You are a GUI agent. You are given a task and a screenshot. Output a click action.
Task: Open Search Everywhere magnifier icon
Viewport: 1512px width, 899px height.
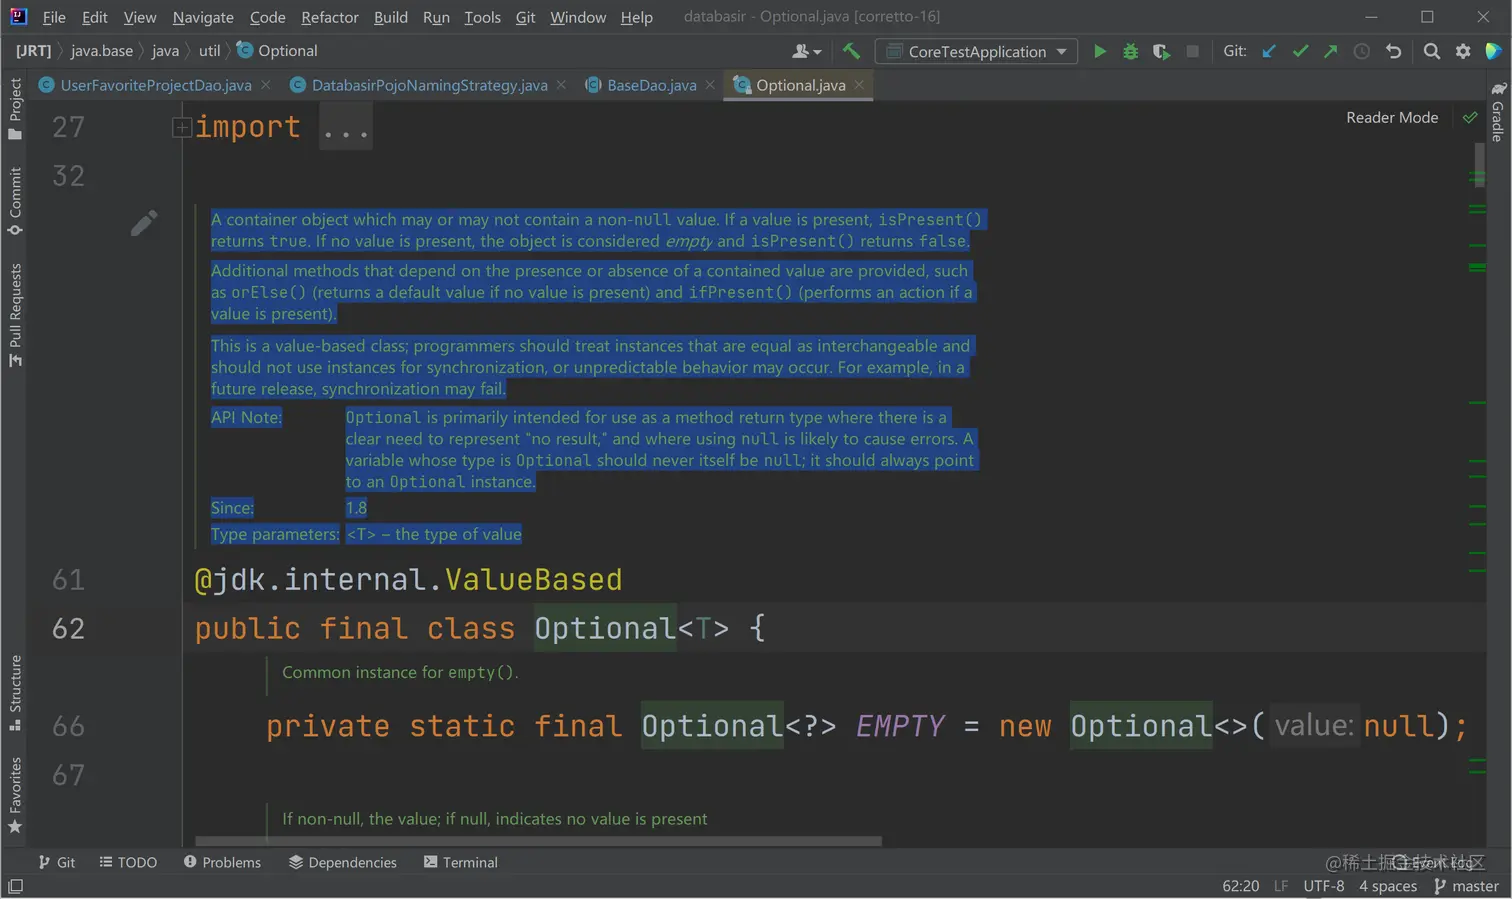(x=1431, y=51)
